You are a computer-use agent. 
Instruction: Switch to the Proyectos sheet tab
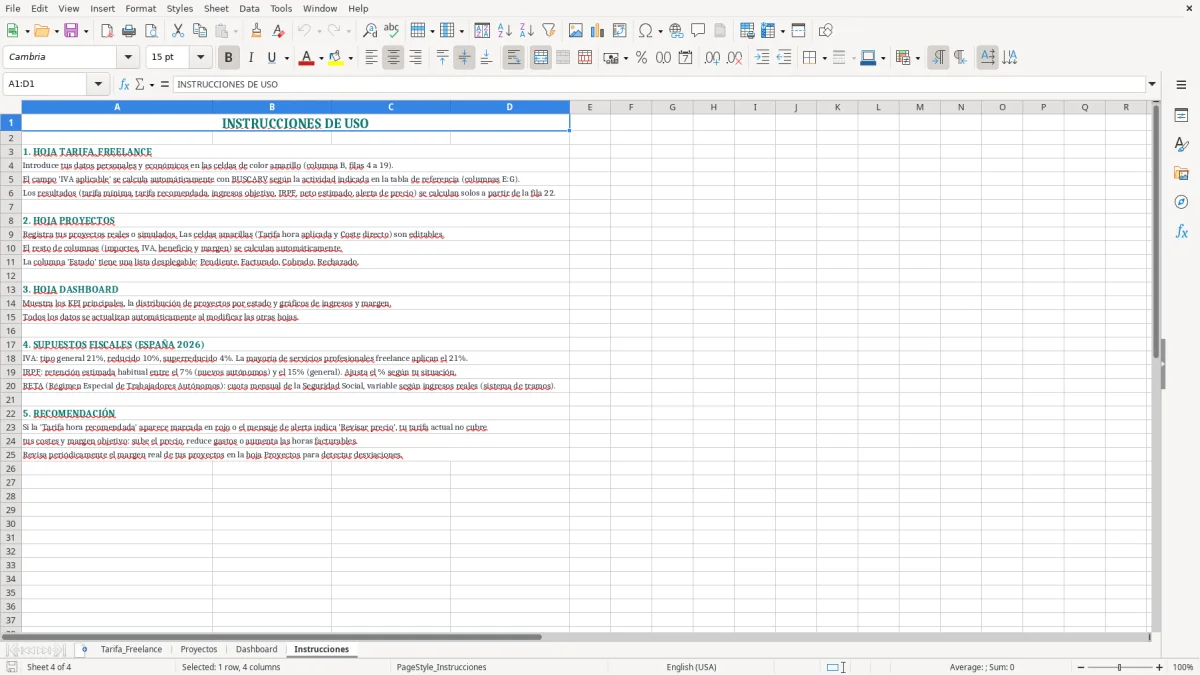point(198,649)
